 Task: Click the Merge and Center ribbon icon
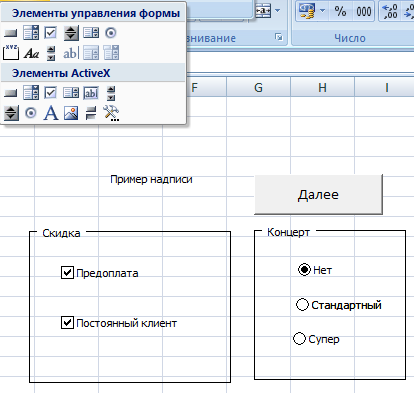[263, 11]
